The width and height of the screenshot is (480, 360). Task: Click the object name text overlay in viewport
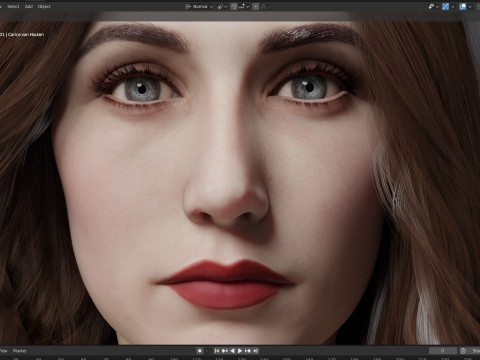click(22, 34)
